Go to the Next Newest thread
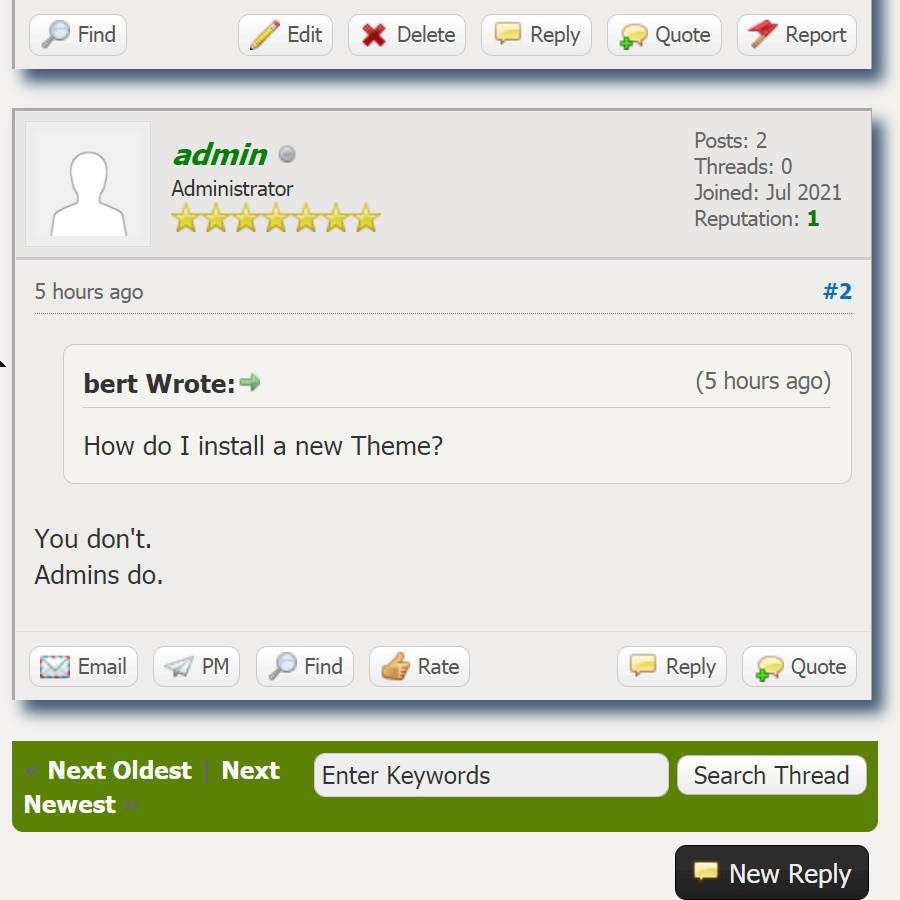This screenshot has width=900, height=900. [152, 787]
